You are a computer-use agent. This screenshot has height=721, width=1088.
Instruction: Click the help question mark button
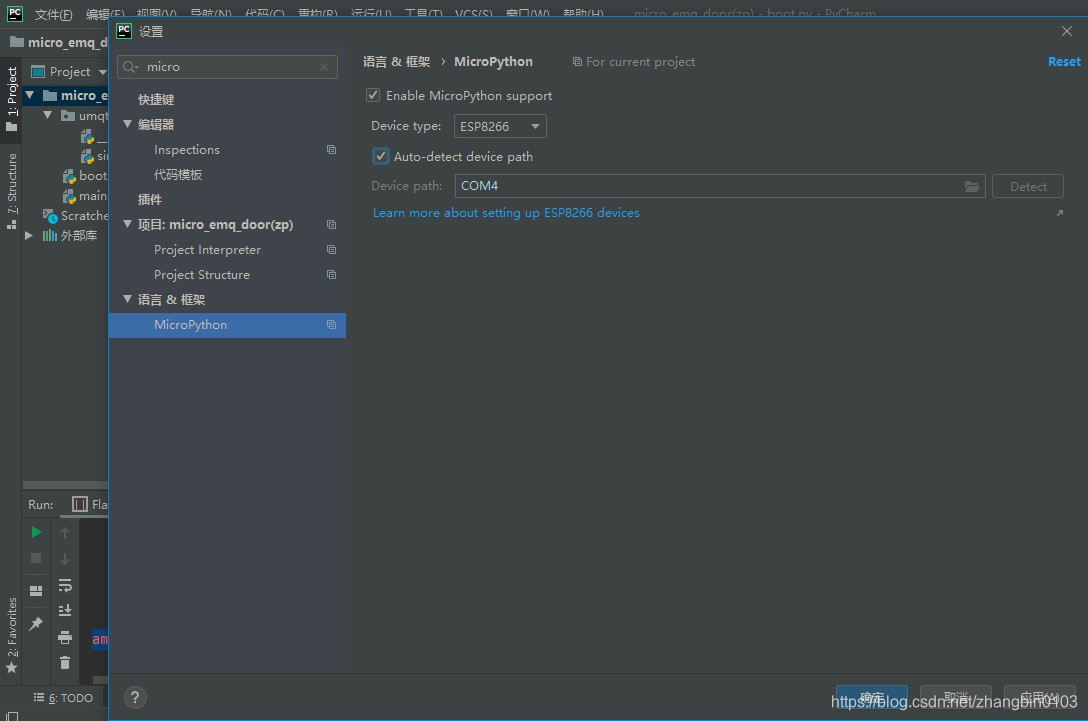coord(135,697)
